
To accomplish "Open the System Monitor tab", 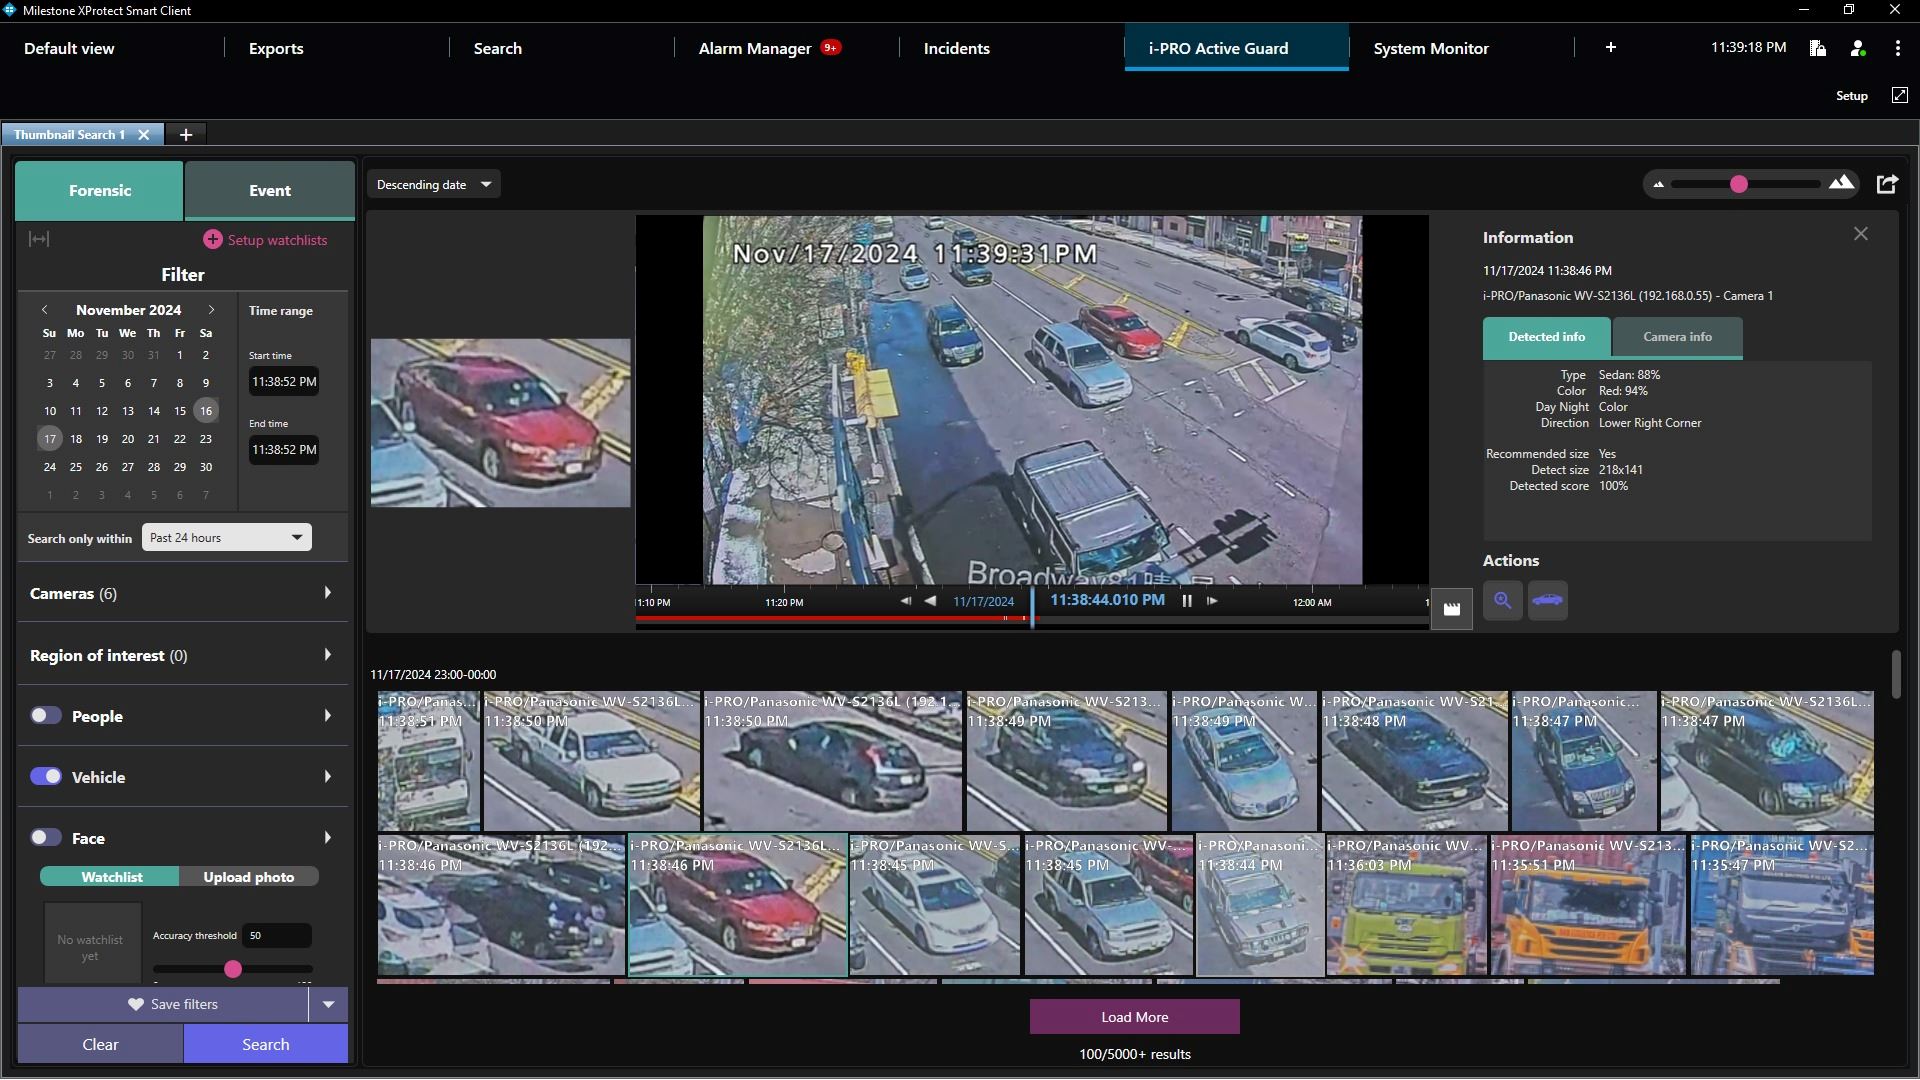I will pos(1430,48).
